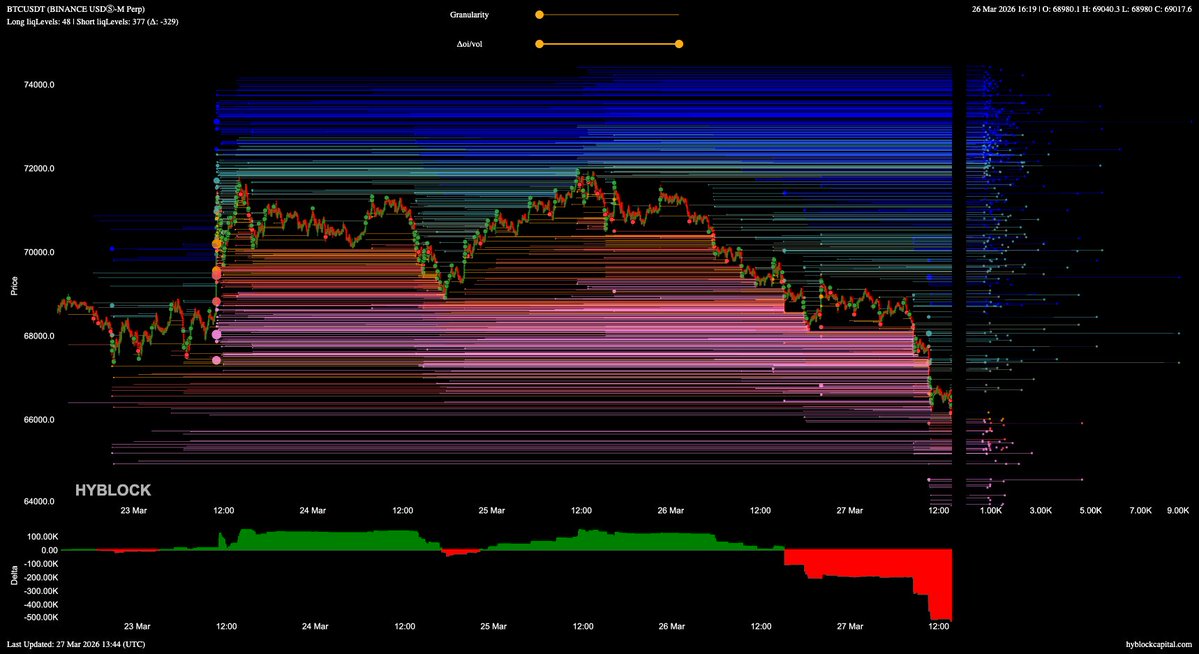This screenshot has width=1199, height=654.
Task: Click 23 Mar on the price chart time axis
Action: pyautogui.click(x=134, y=510)
